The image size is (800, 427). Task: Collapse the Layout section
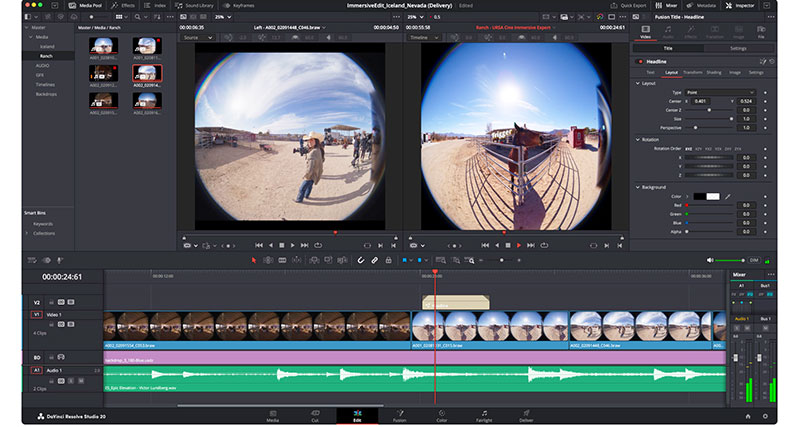[x=638, y=83]
